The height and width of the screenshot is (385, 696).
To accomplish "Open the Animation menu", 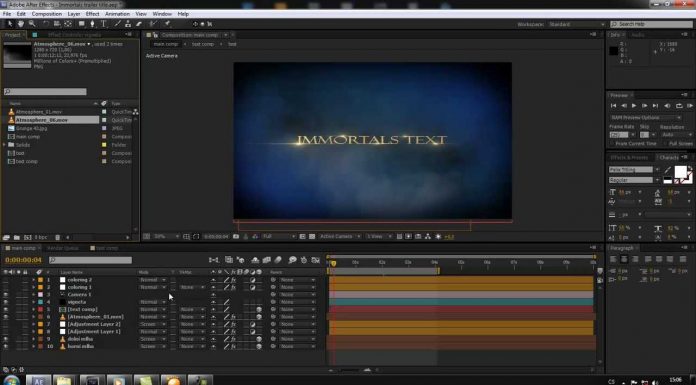I will pos(117,14).
